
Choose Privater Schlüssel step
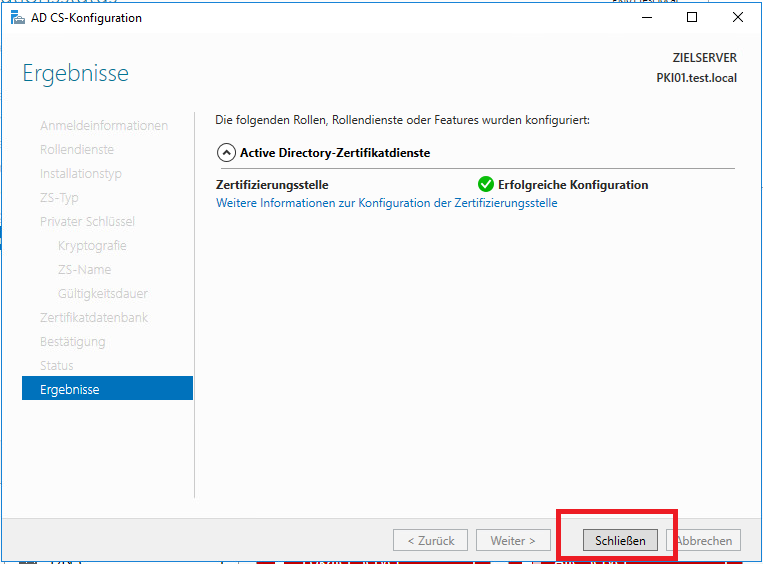click(87, 221)
